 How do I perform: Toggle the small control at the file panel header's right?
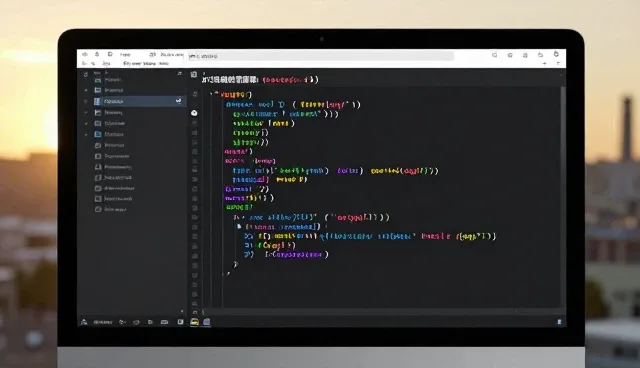(179, 73)
